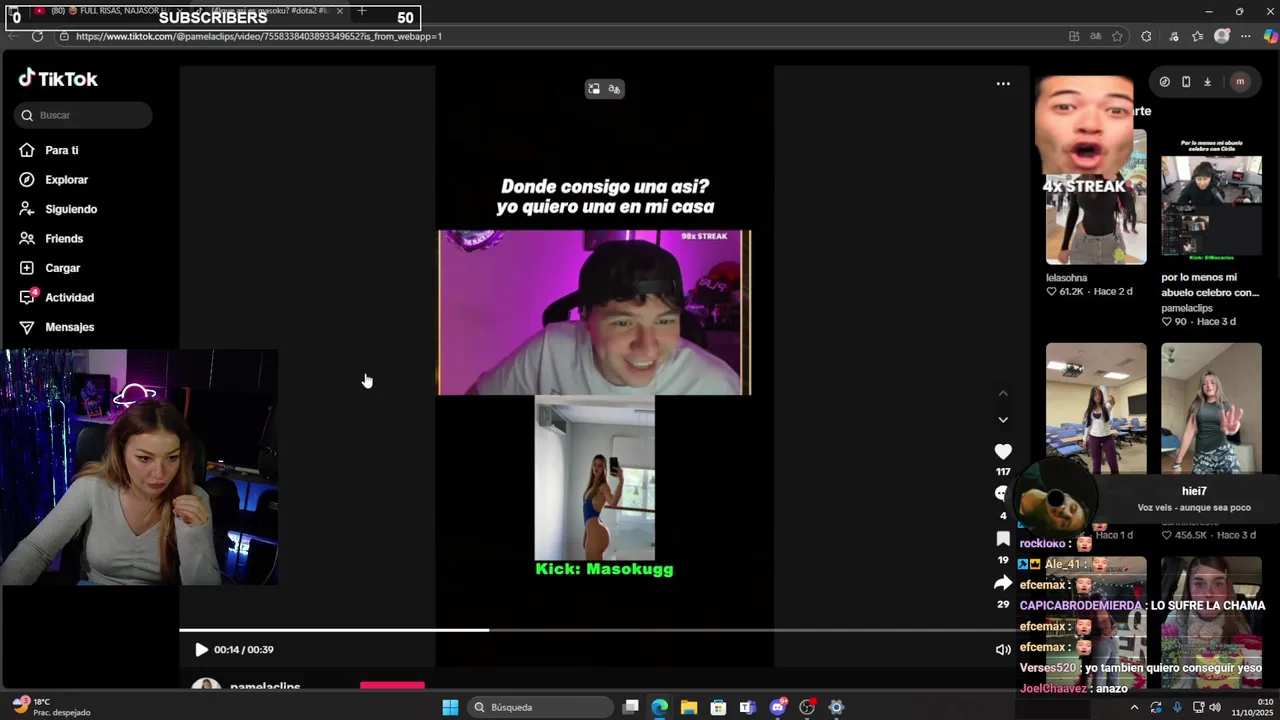Screen dimensions: 1280x720
Task: Like the video with the heart icon
Action: (1003, 452)
